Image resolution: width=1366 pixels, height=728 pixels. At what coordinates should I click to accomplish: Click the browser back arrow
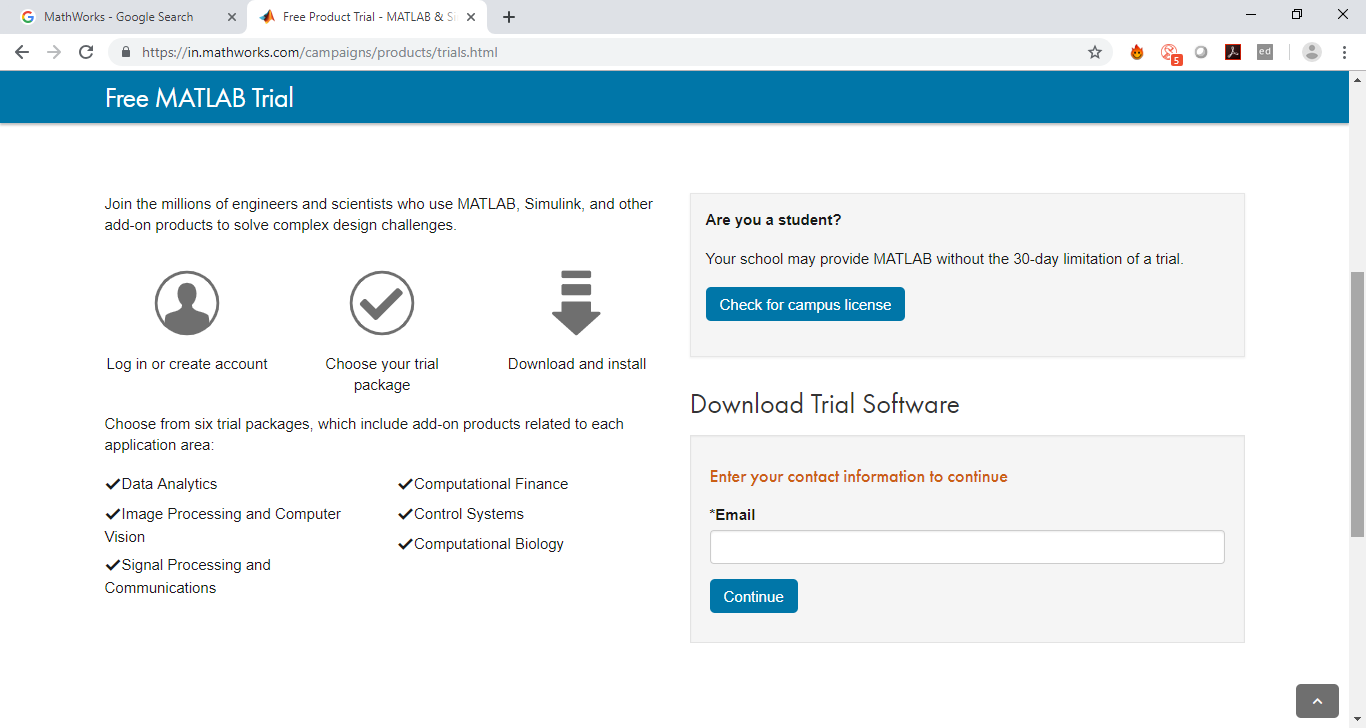click(22, 52)
